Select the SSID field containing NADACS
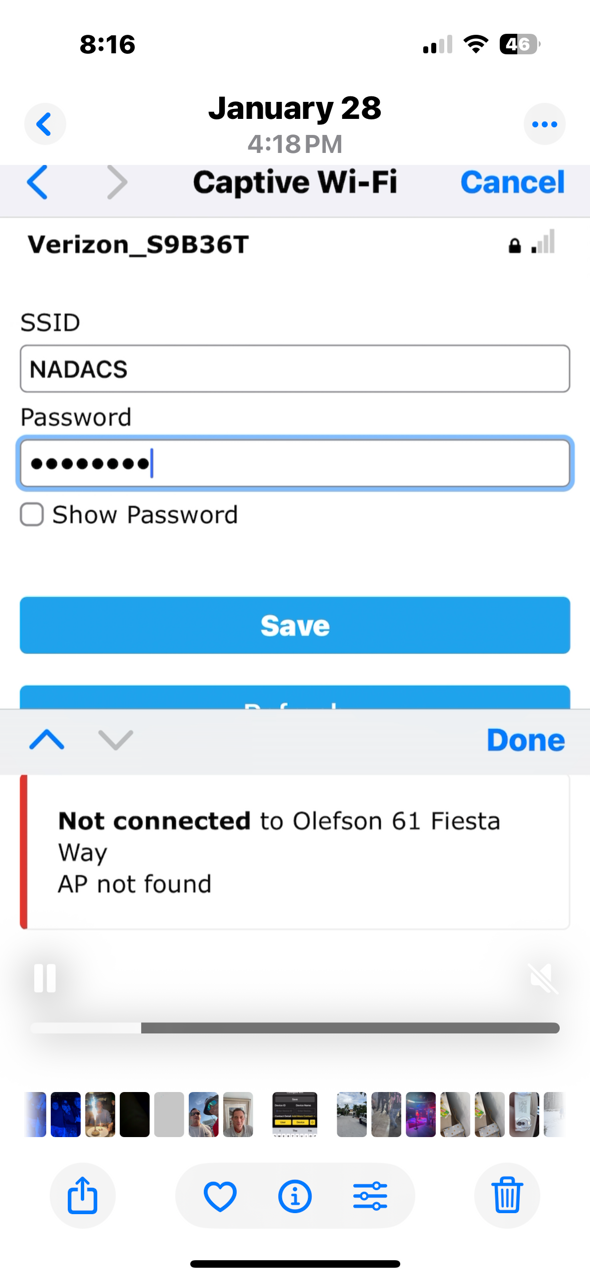 [x=295, y=369]
